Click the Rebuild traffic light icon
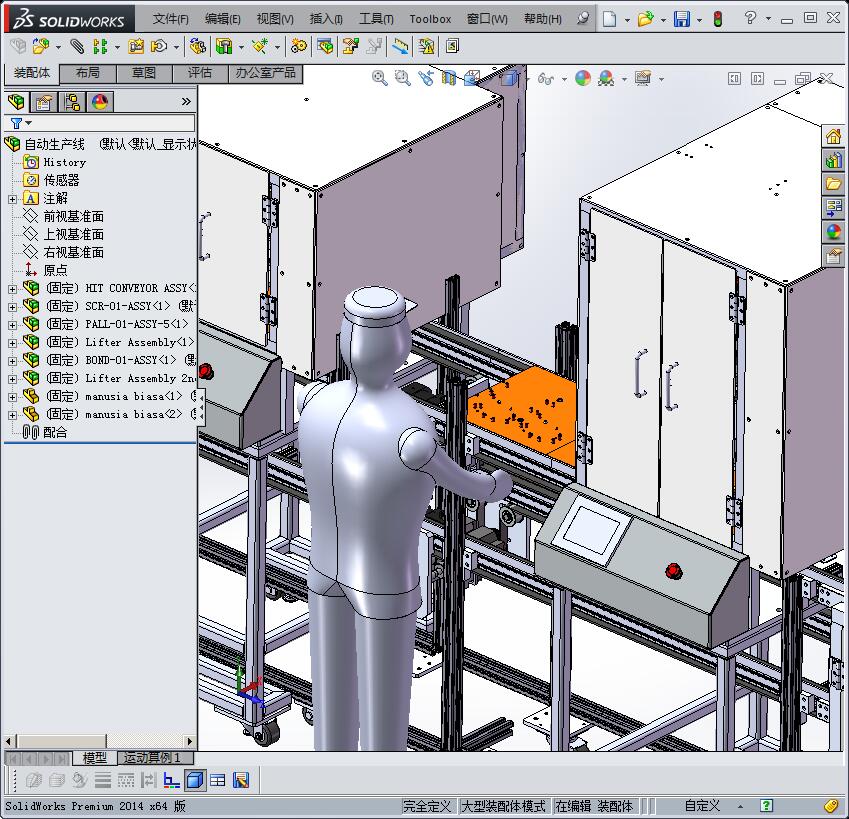 [x=717, y=19]
